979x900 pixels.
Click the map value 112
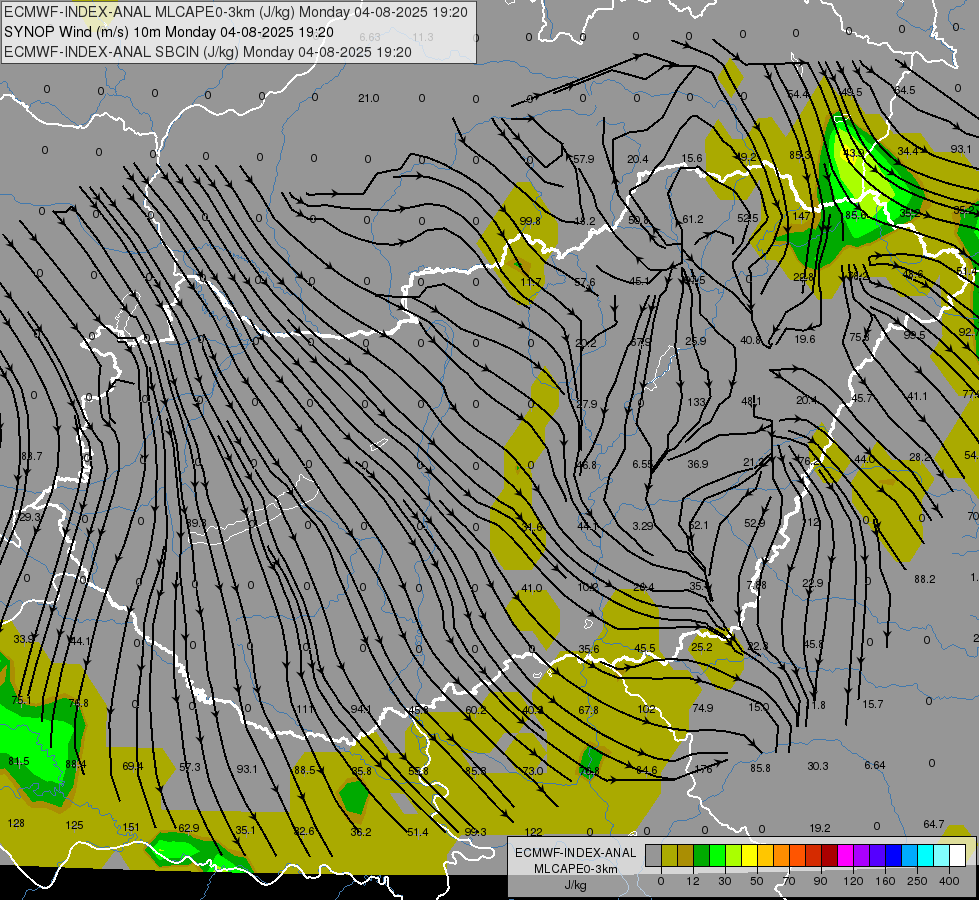click(811, 522)
